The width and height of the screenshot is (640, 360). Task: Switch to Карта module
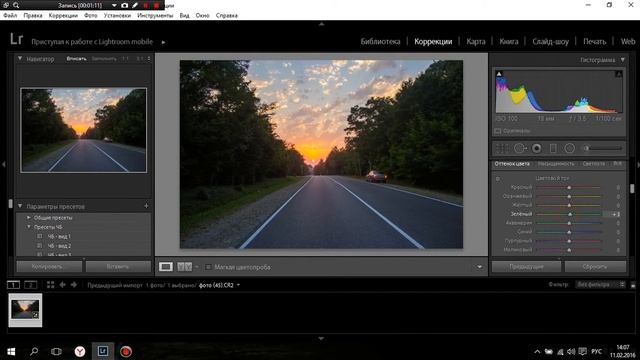476,41
